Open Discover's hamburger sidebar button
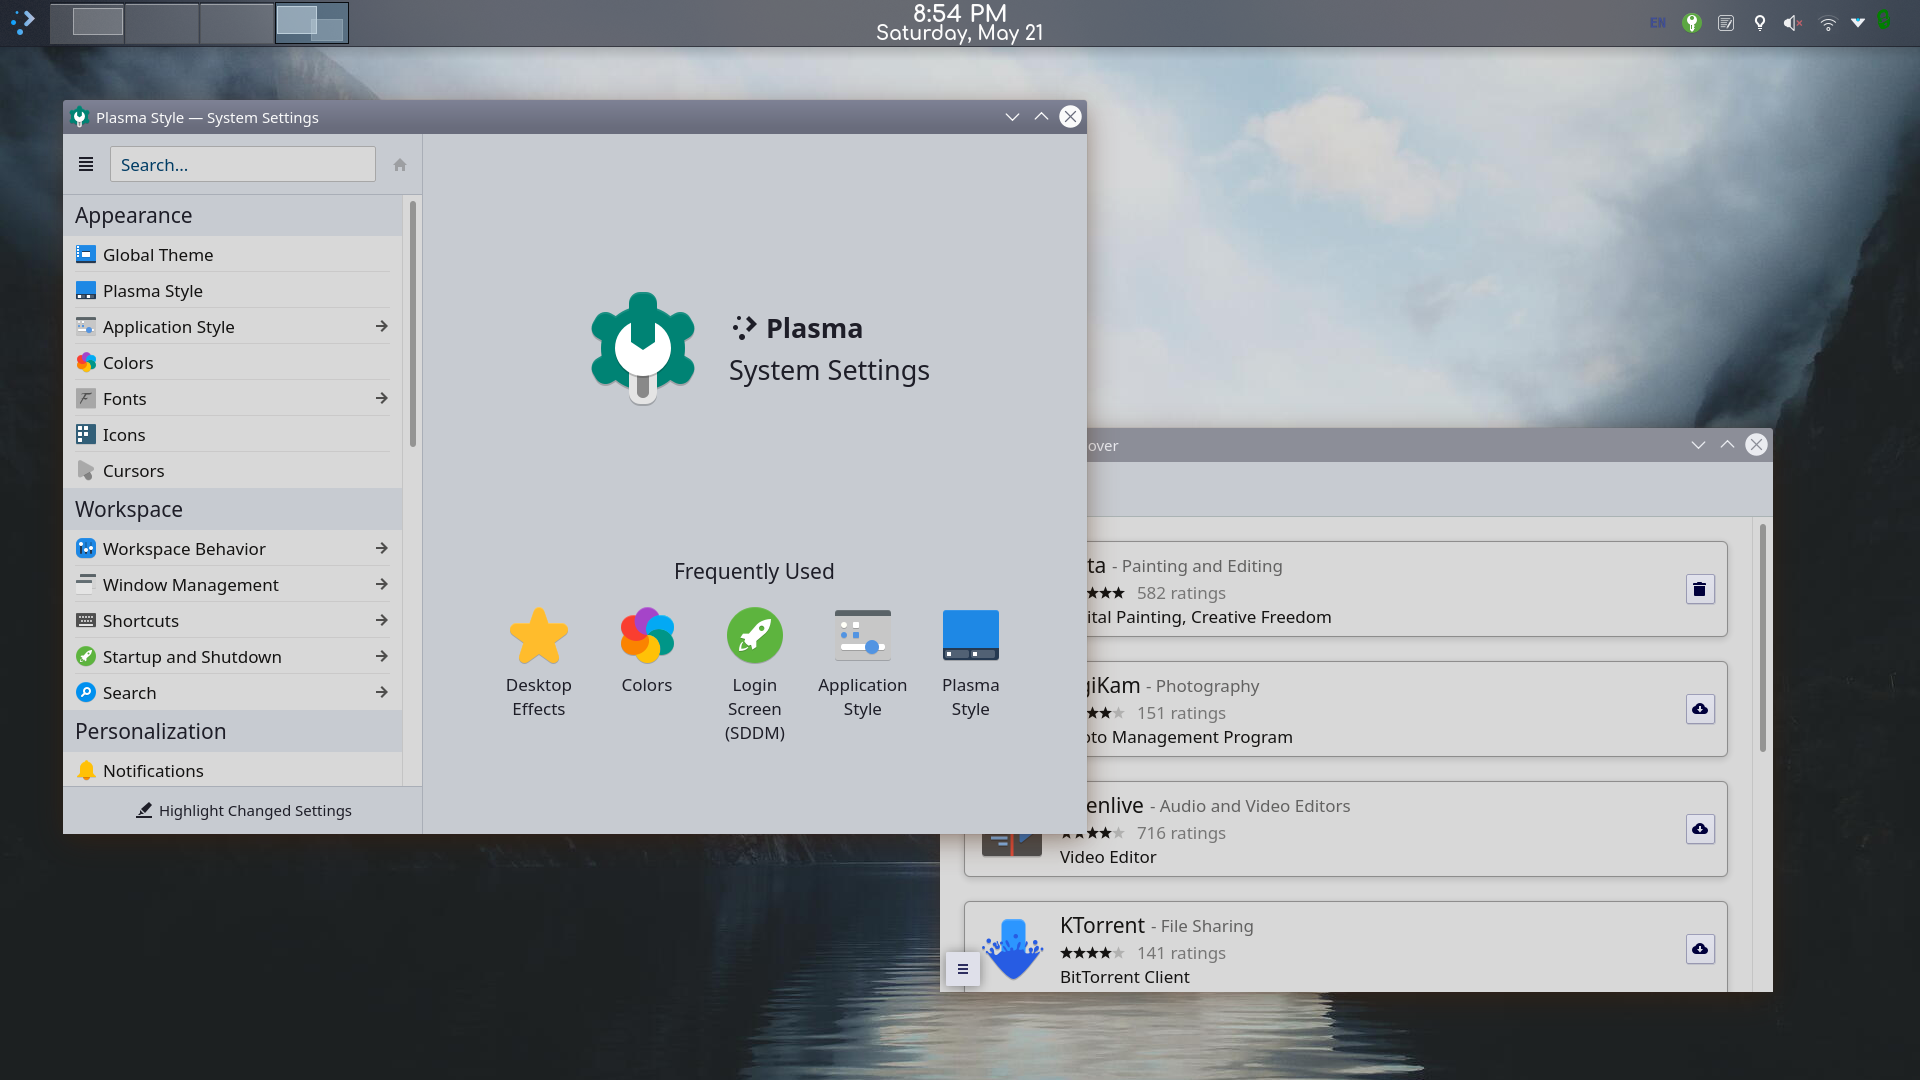 click(x=963, y=969)
